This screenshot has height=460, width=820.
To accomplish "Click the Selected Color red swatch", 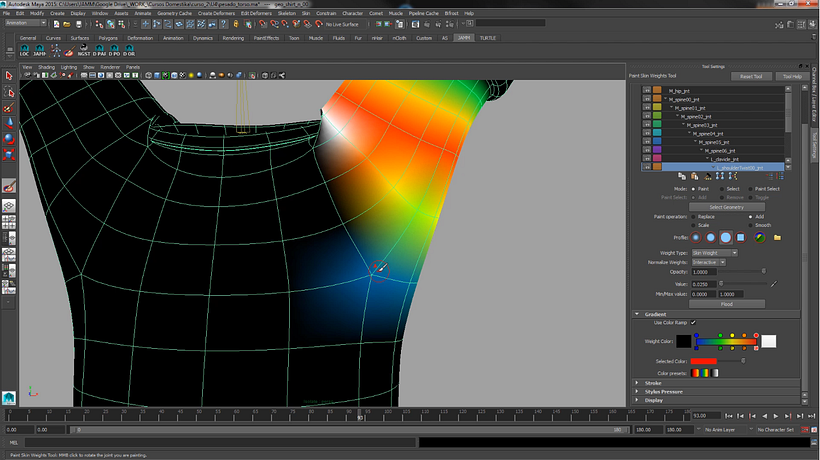I will (704, 361).
